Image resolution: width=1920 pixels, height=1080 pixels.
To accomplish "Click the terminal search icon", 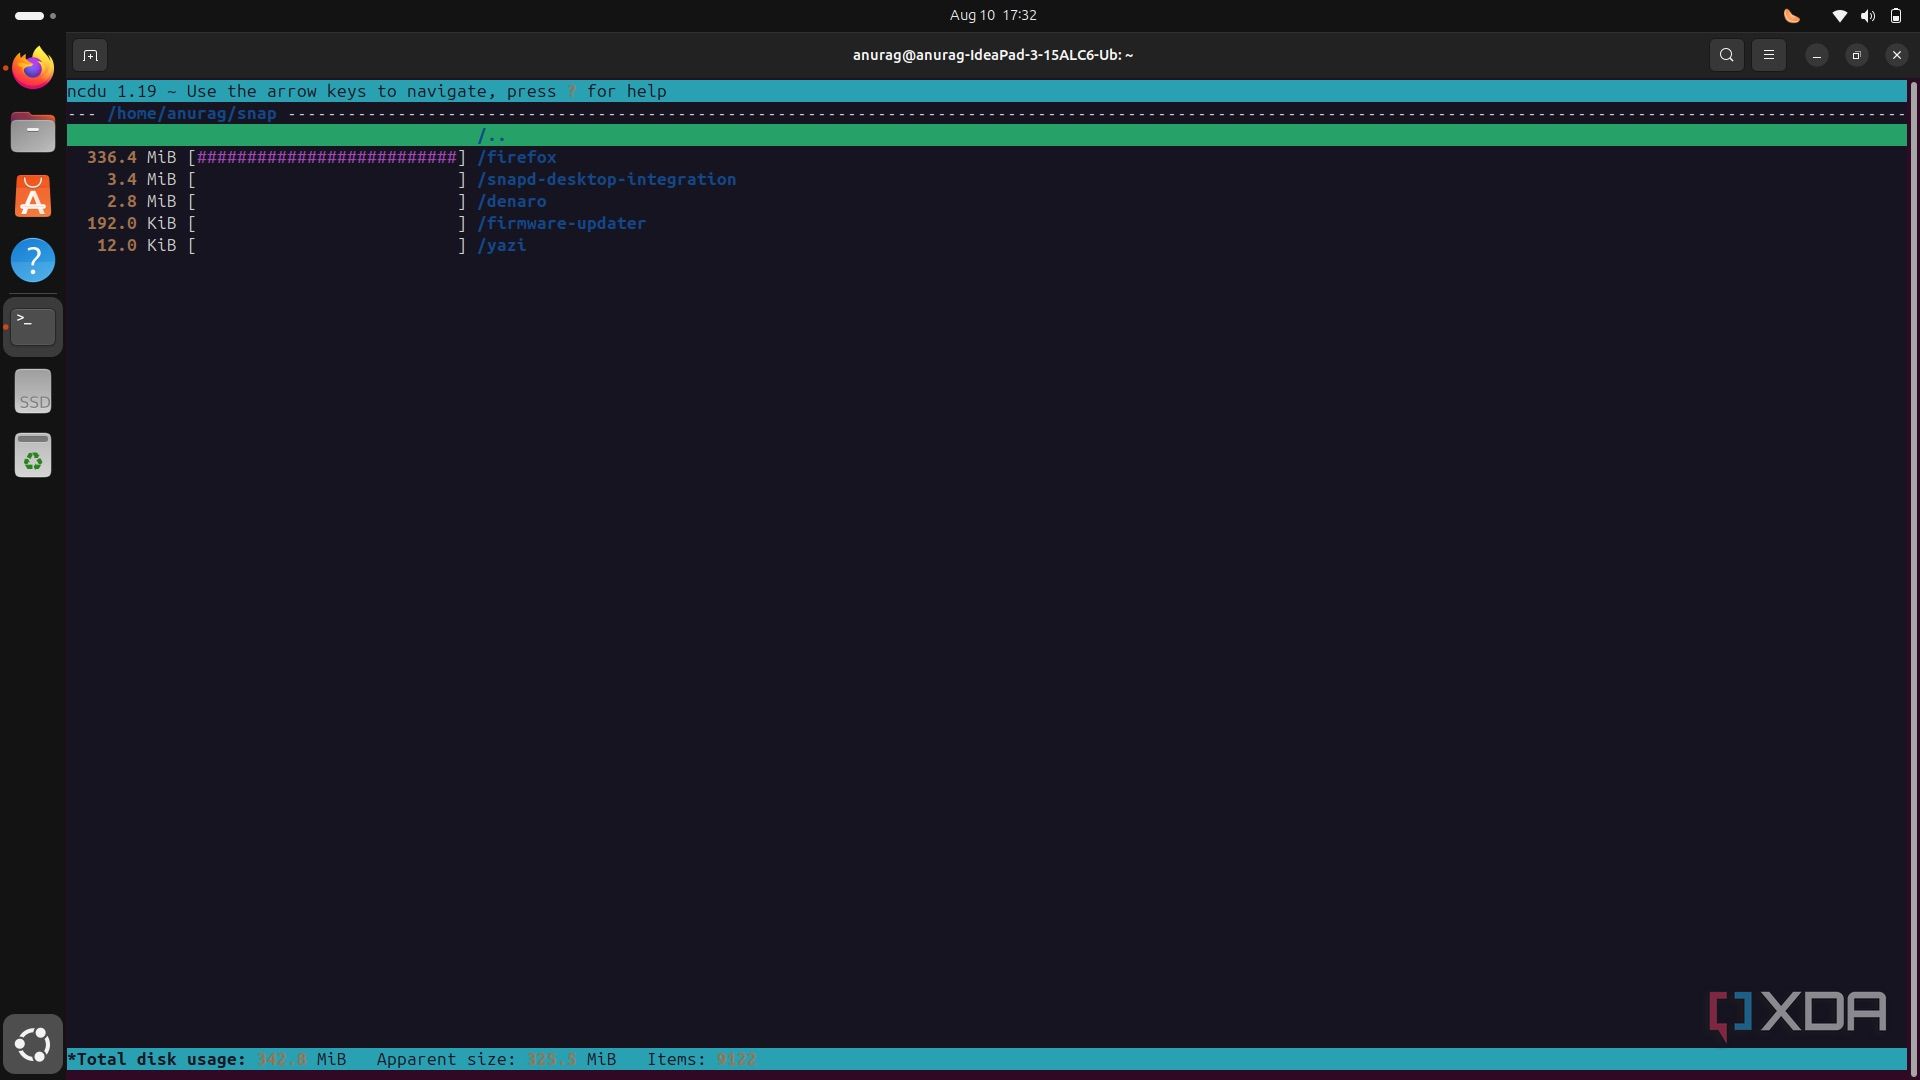I will 1727,55.
